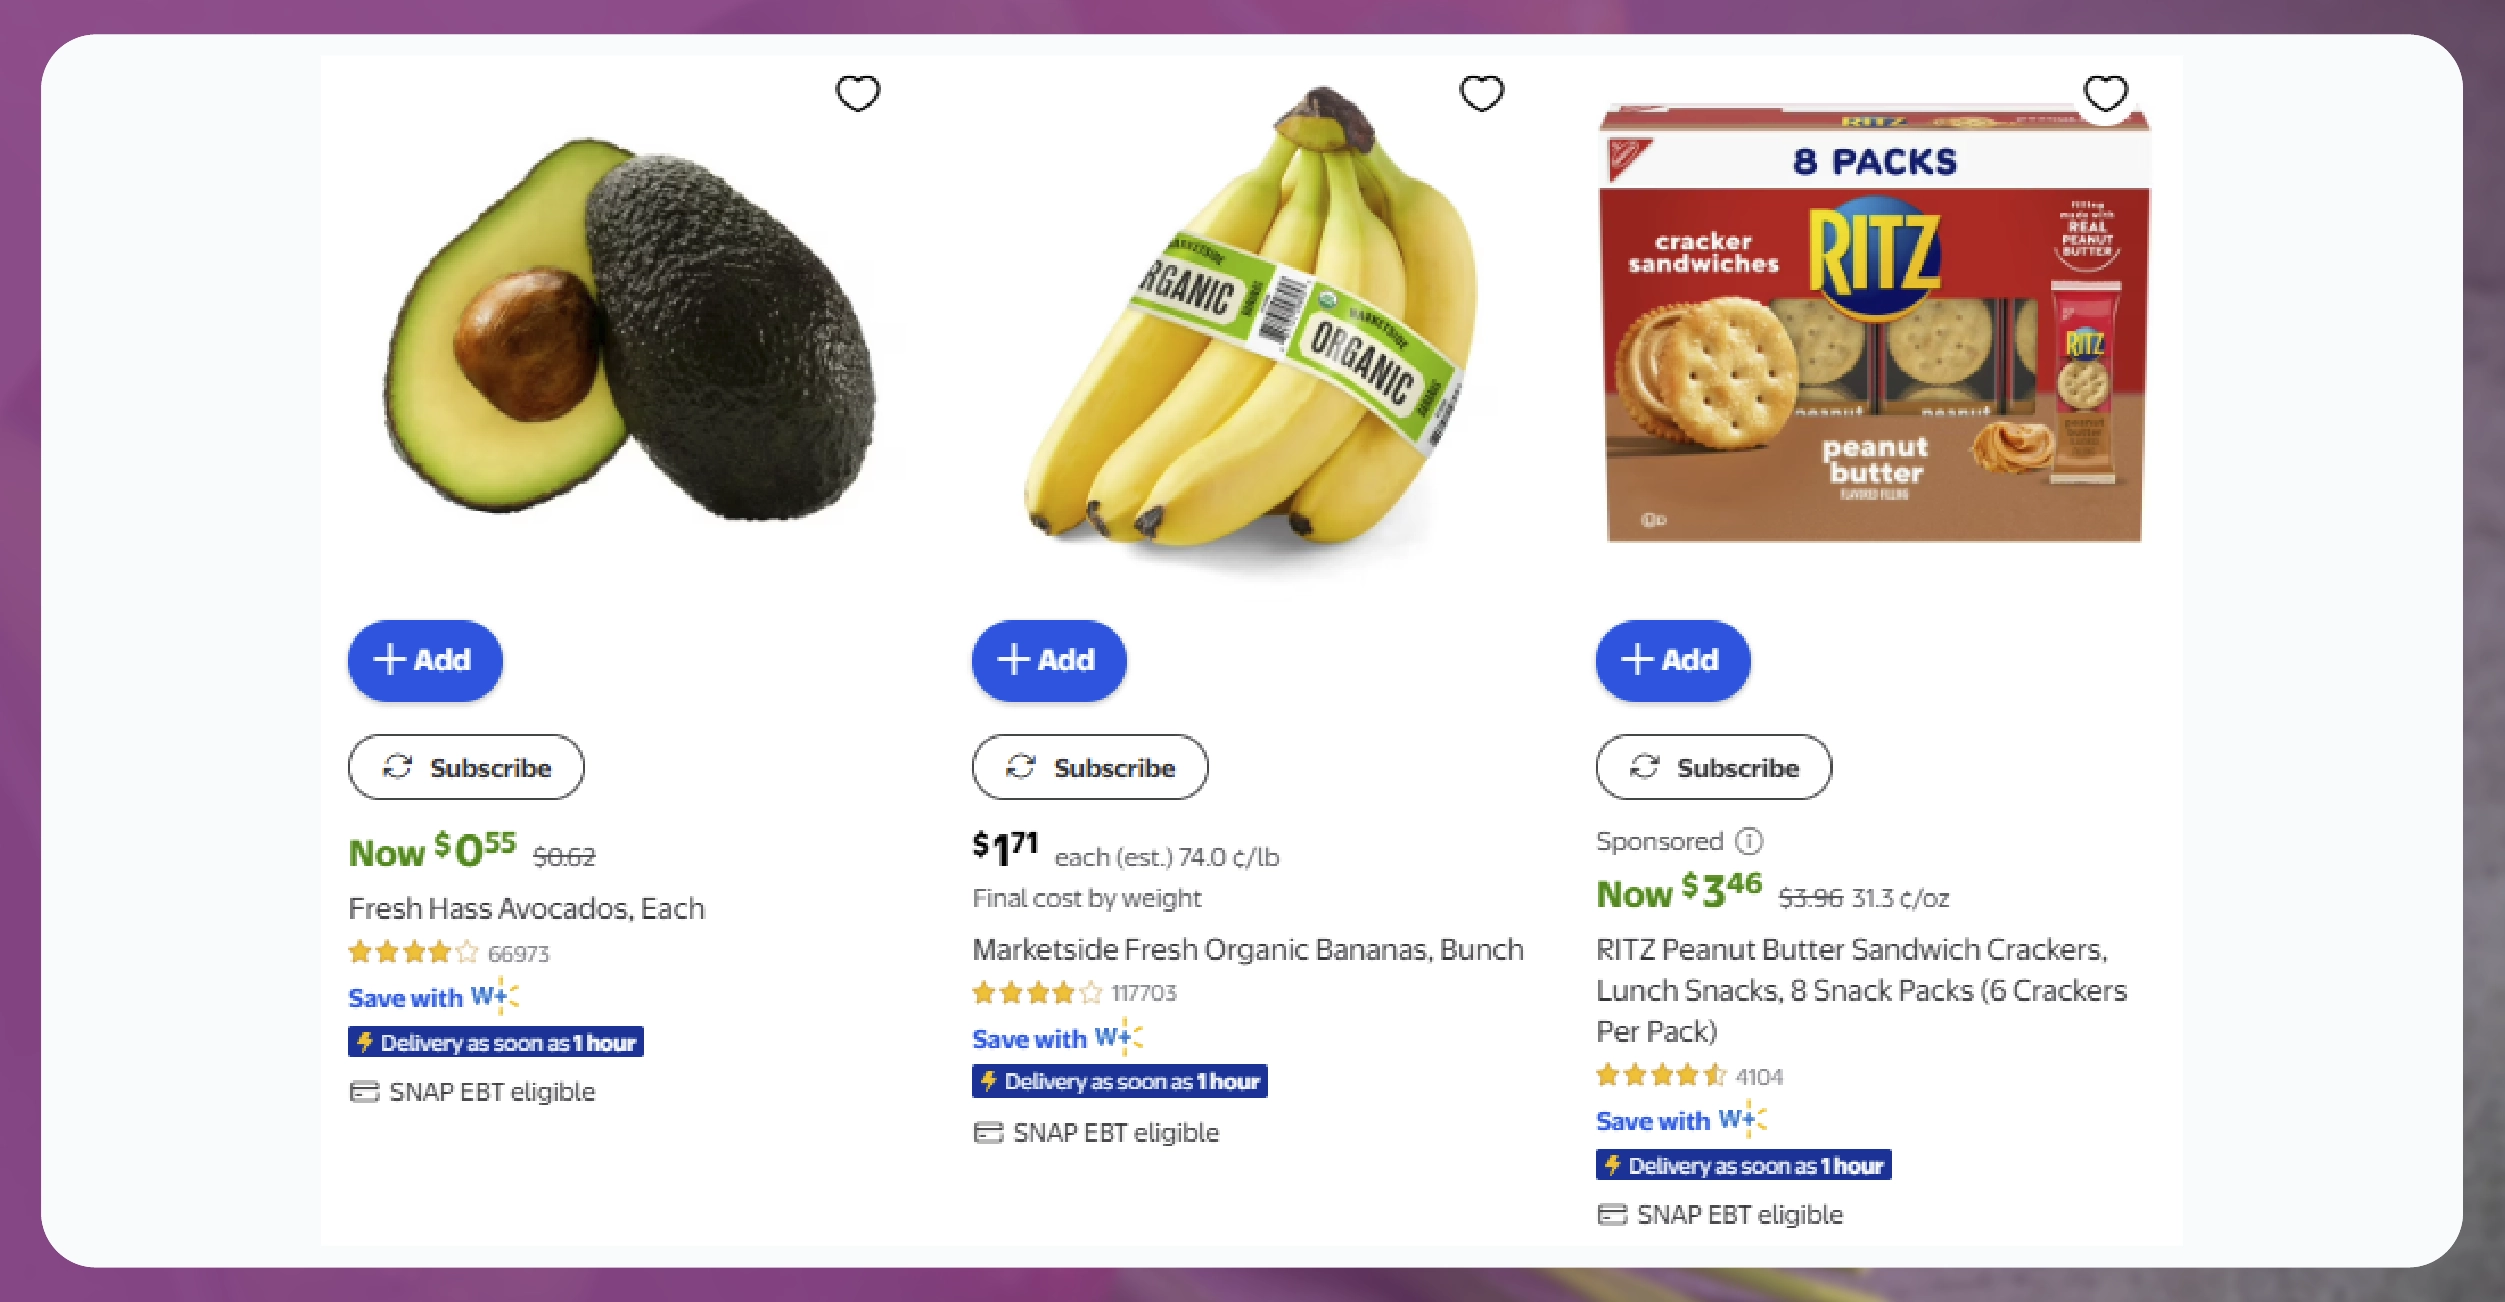Screen dimensions: 2505x1302
Task: Add Marketside Organic Bananas to cart
Action: coord(1048,660)
